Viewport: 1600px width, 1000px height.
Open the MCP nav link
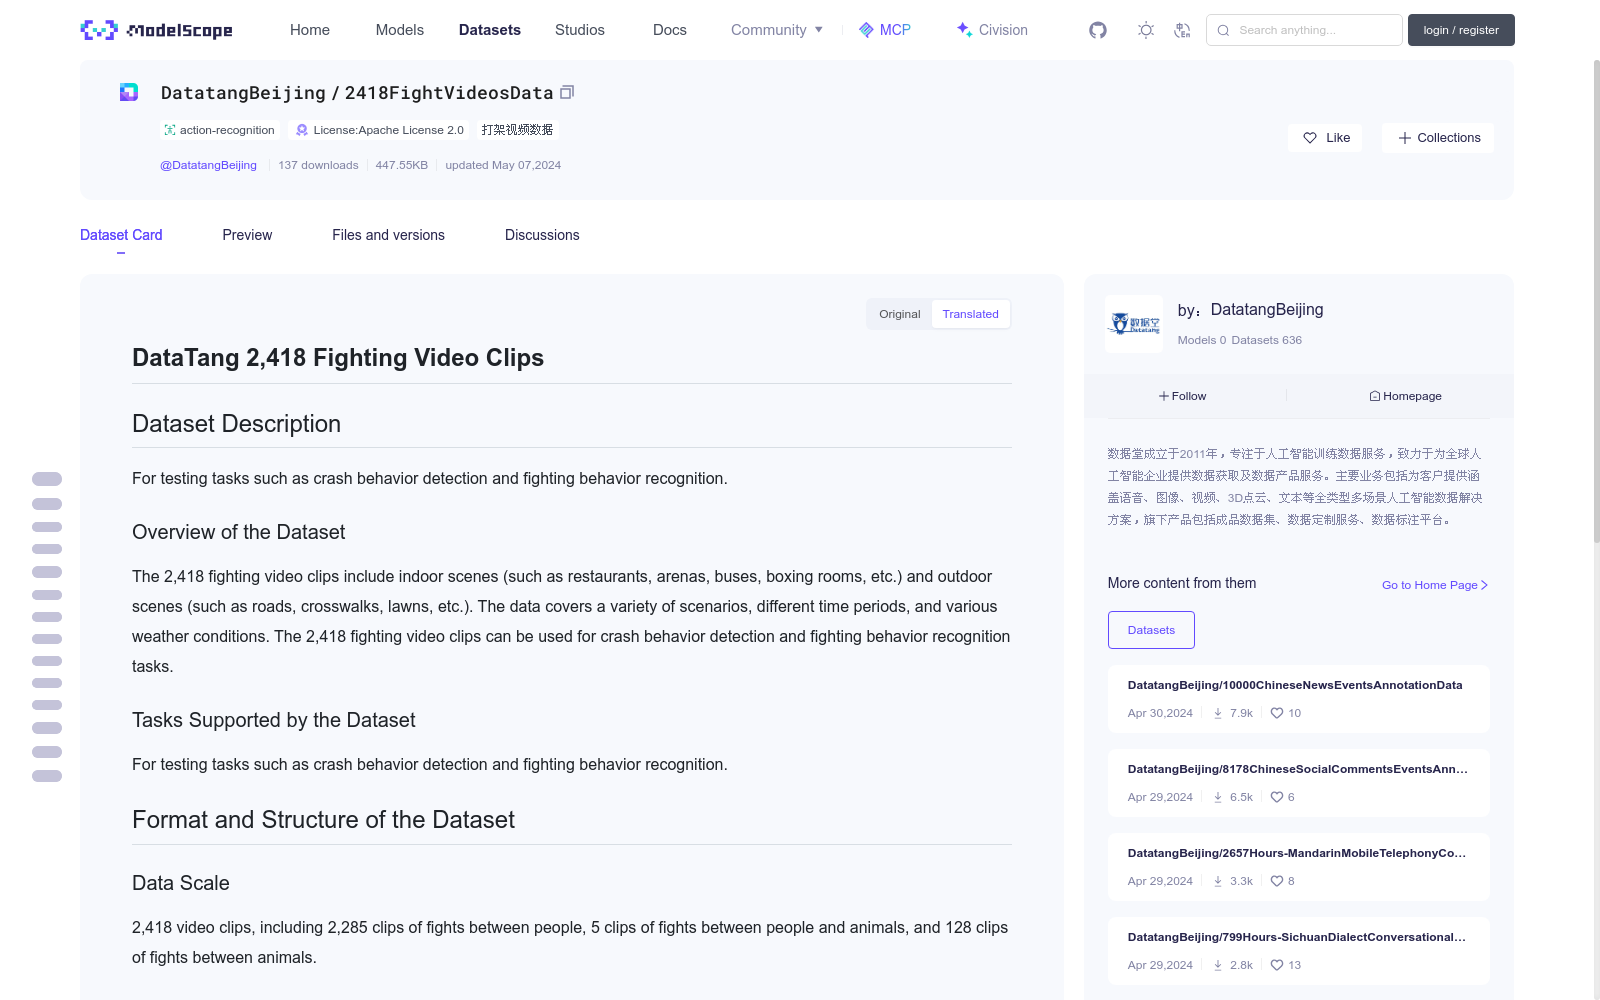885,30
